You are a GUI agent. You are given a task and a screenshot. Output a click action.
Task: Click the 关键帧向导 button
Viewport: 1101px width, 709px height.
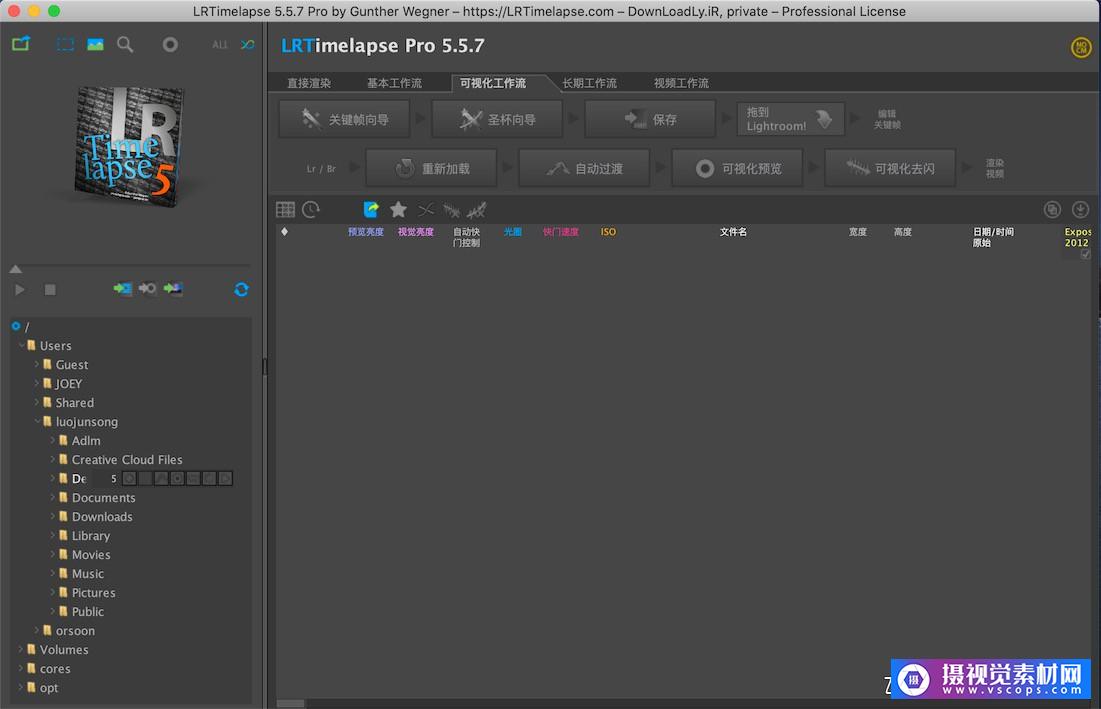click(343, 119)
